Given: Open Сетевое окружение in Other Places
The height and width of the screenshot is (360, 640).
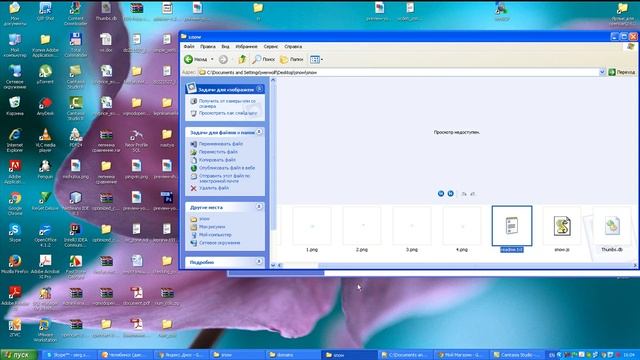Looking at the screenshot, I should tap(219, 243).
